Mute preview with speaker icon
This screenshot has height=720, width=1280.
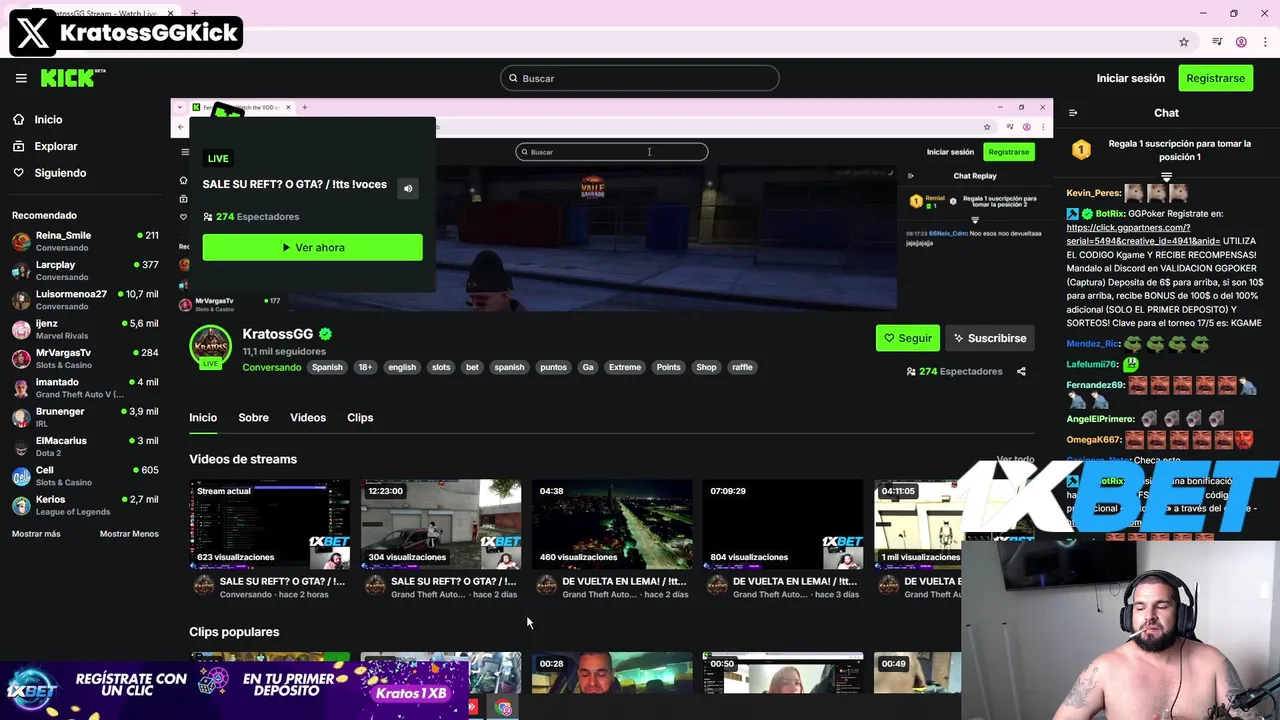click(x=408, y=188)
